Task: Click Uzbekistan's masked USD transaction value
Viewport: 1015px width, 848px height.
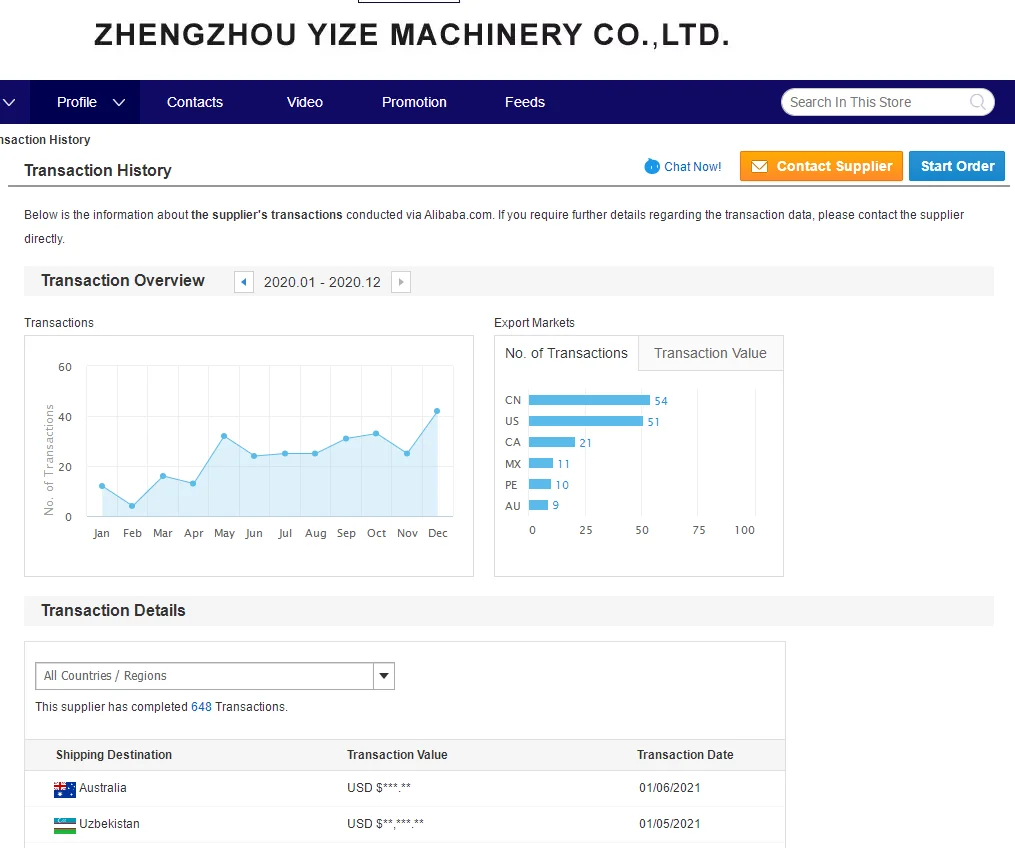Action: [385, 824]
